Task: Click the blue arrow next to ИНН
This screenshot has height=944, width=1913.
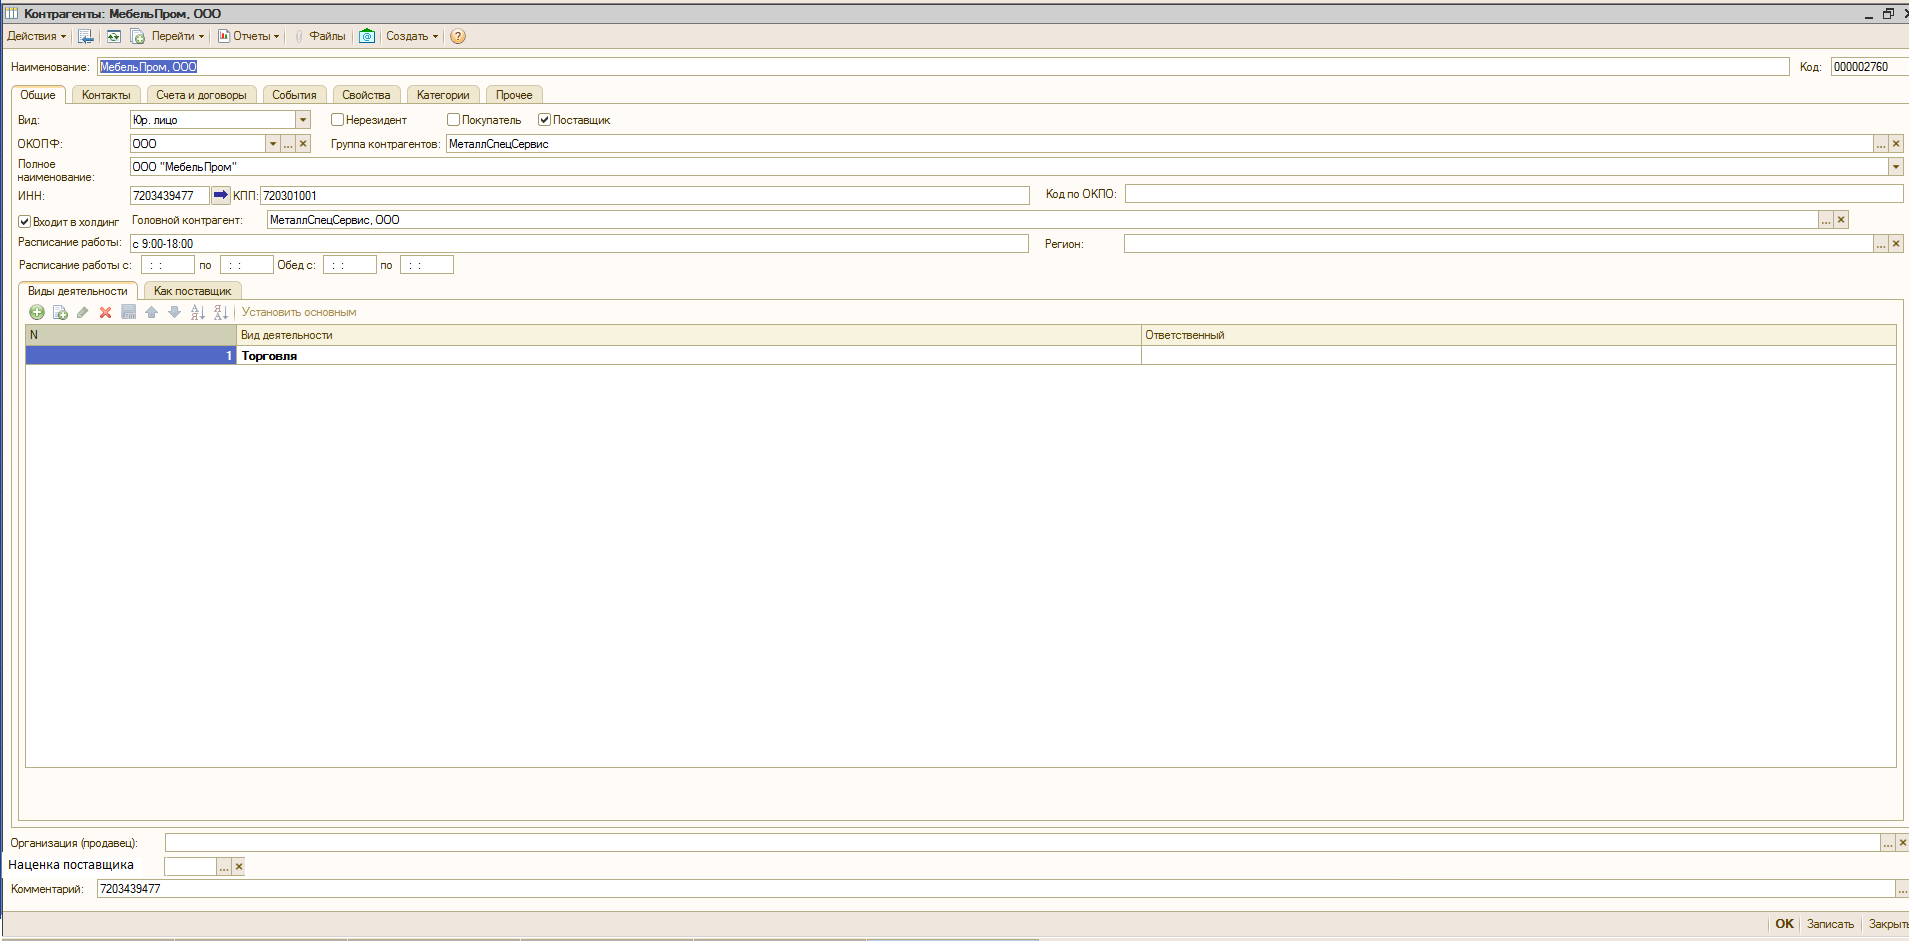Action: tap(221, 195)
